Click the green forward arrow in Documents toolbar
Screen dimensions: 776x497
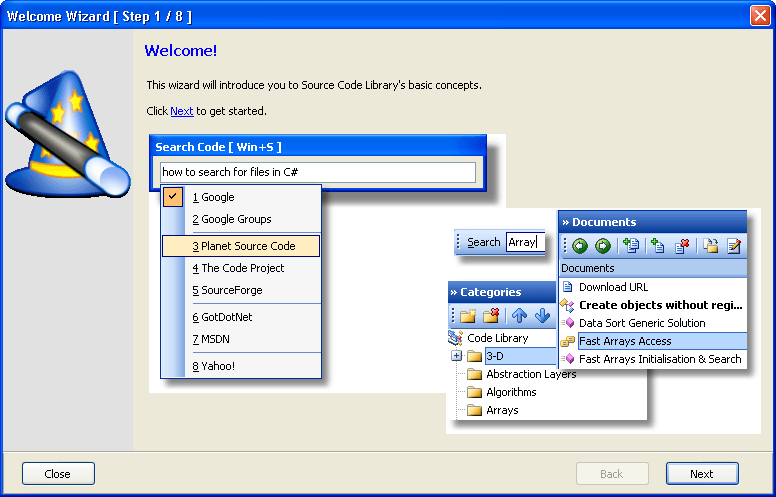coord(602,246)
